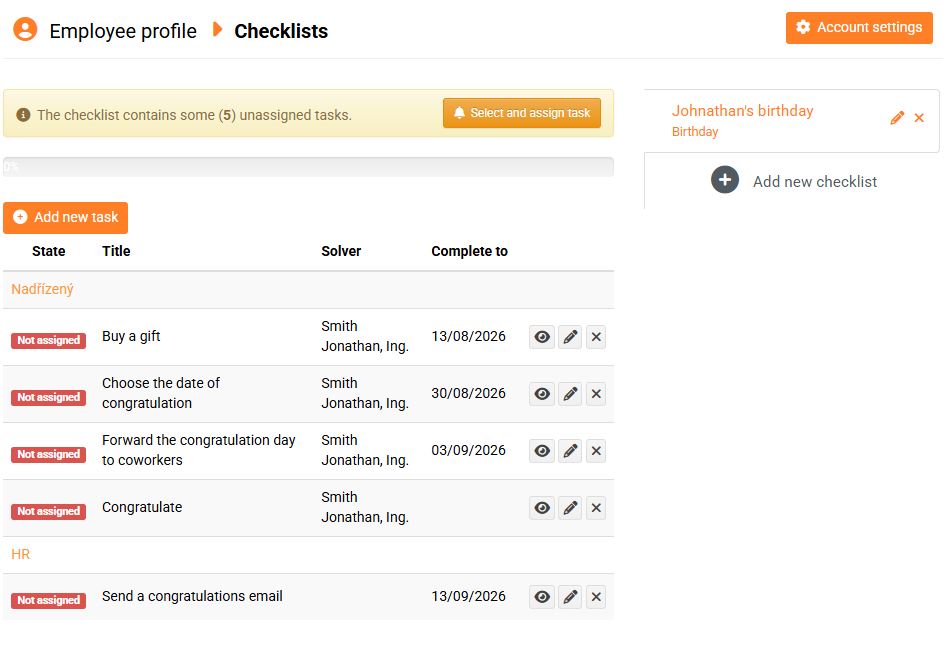950x647 pixels.
Task: Add new checklist
Action: click(794, 181)
